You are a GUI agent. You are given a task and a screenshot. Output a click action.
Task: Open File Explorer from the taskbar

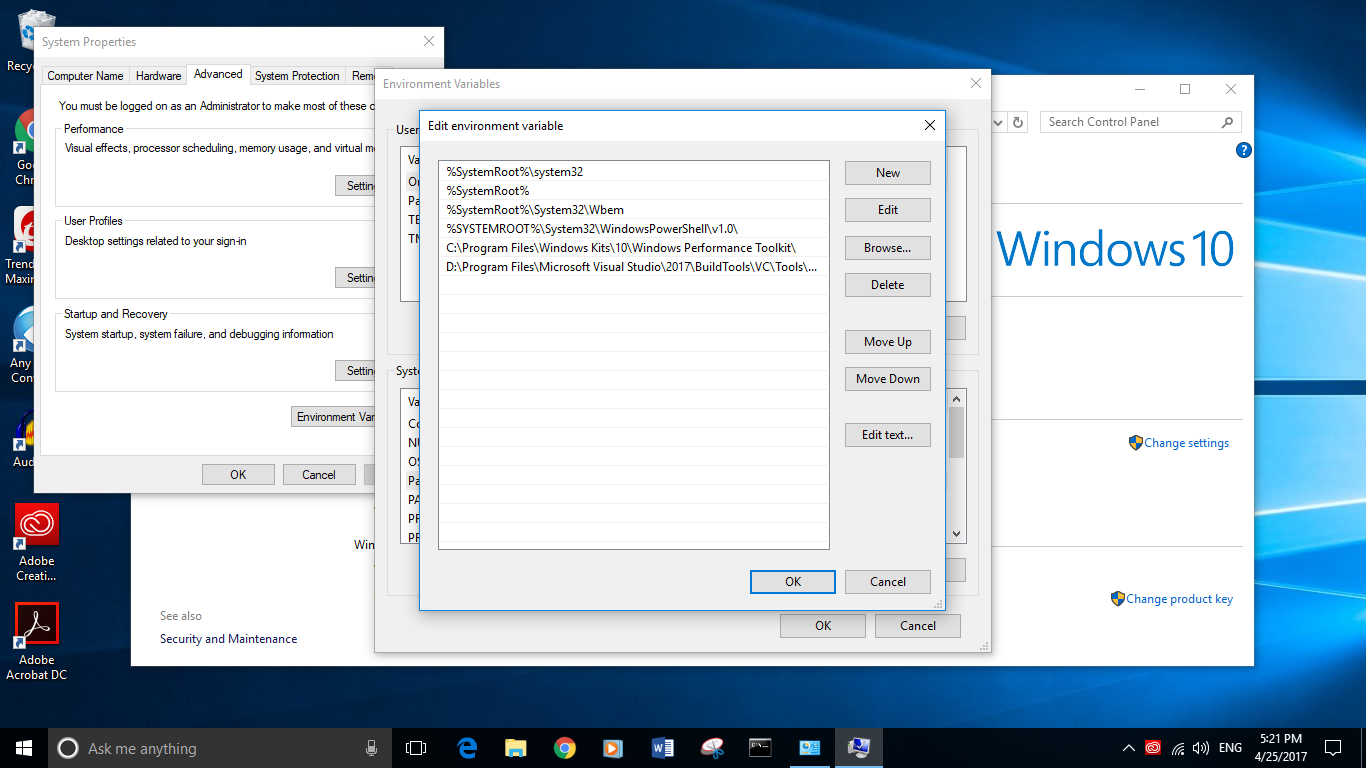tap(516, 747)
